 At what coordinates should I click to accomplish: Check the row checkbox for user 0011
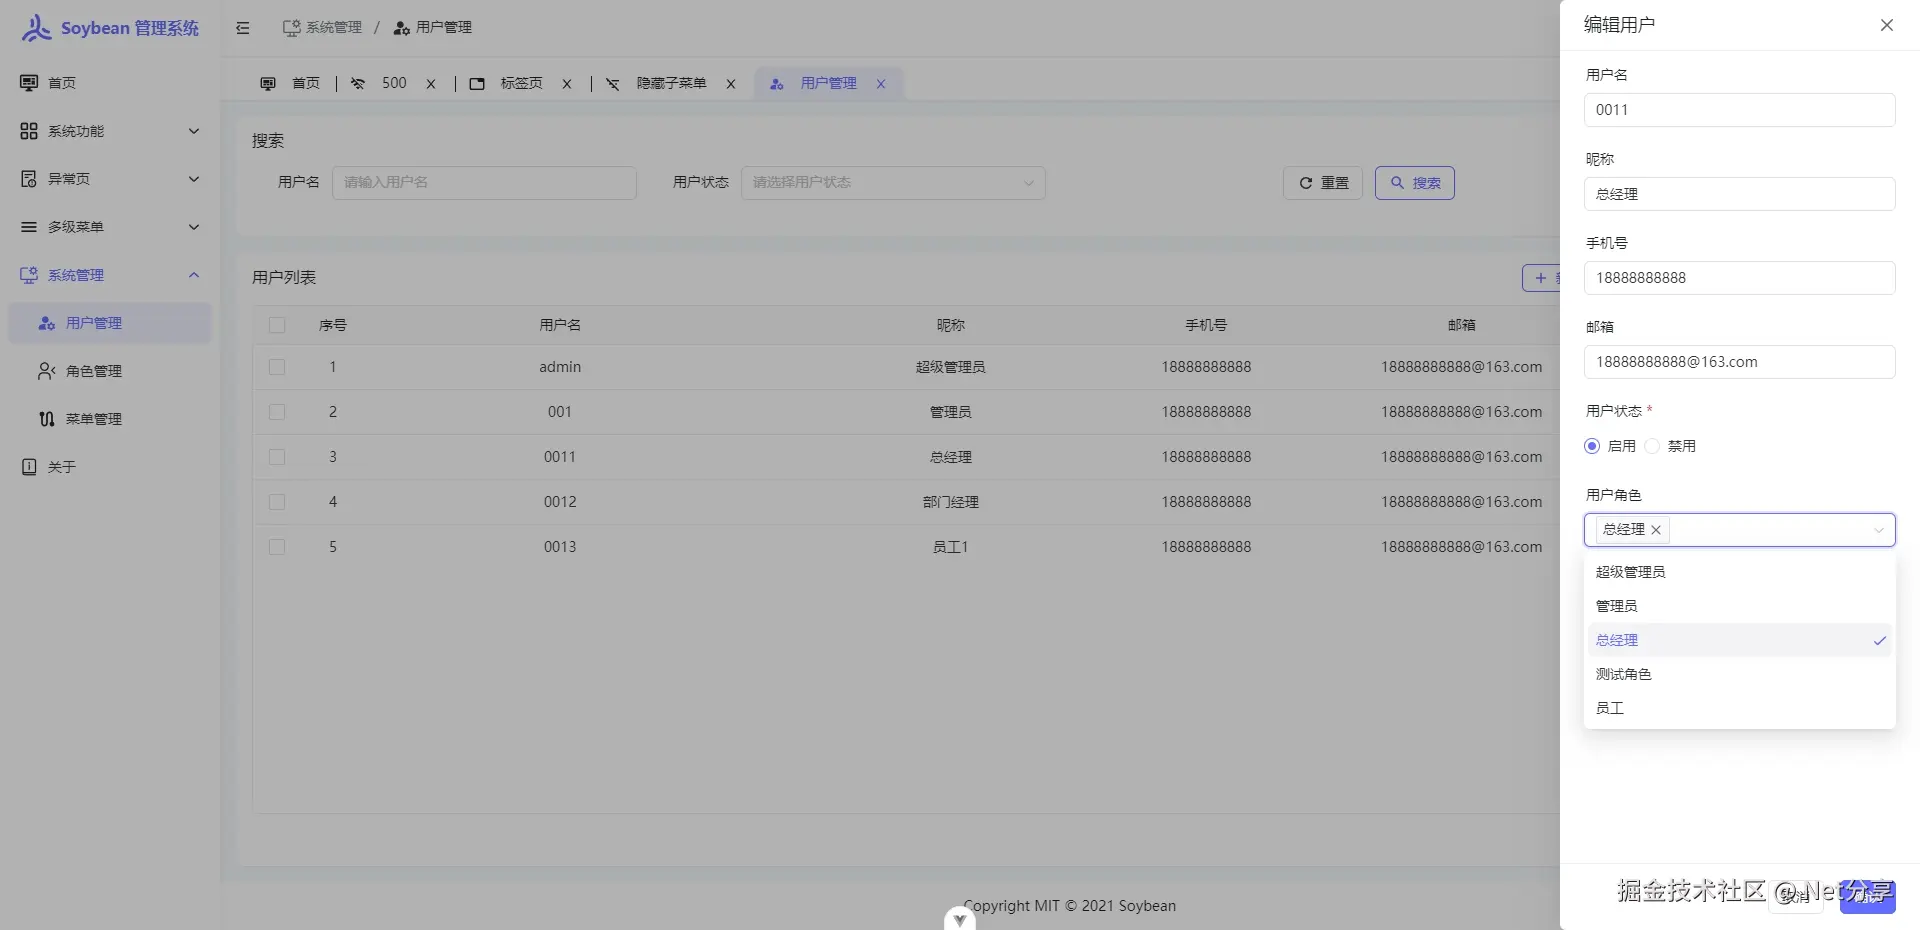point(277,457)
